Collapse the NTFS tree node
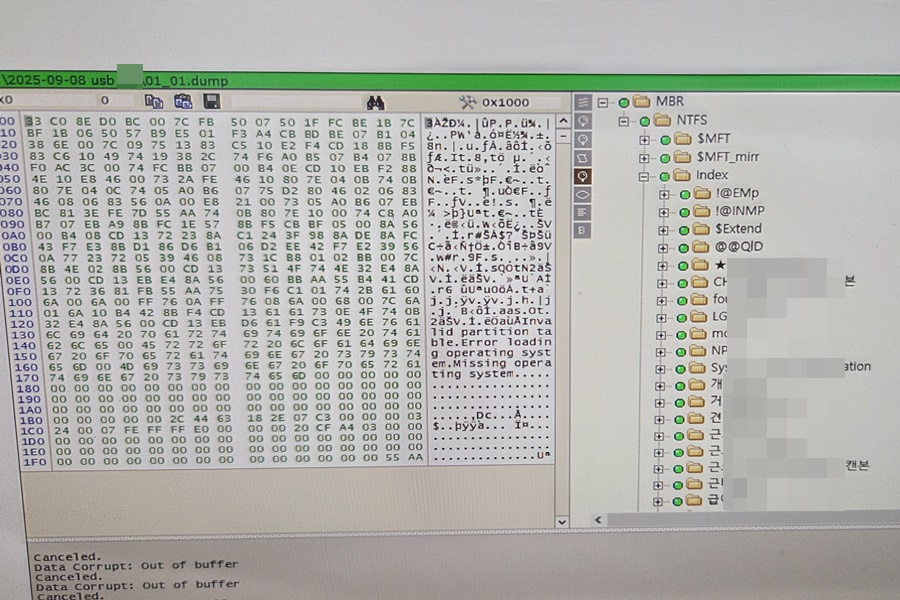The height and width of the screenshot is (600, 900). (x=625, y=121)
